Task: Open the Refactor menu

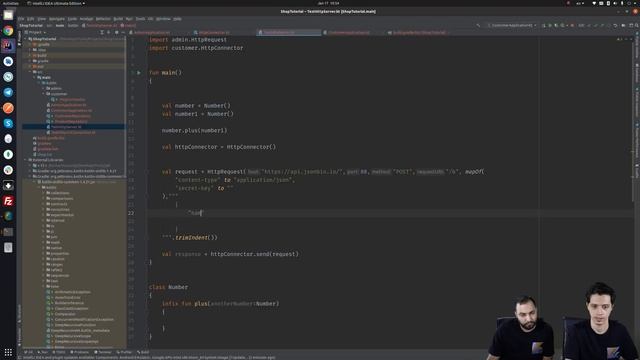Action: pos(103,19)
